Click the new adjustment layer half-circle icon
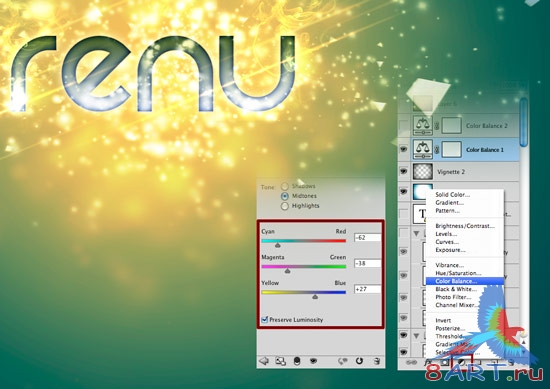Screen dimensions: 550x389 point(462,362)
